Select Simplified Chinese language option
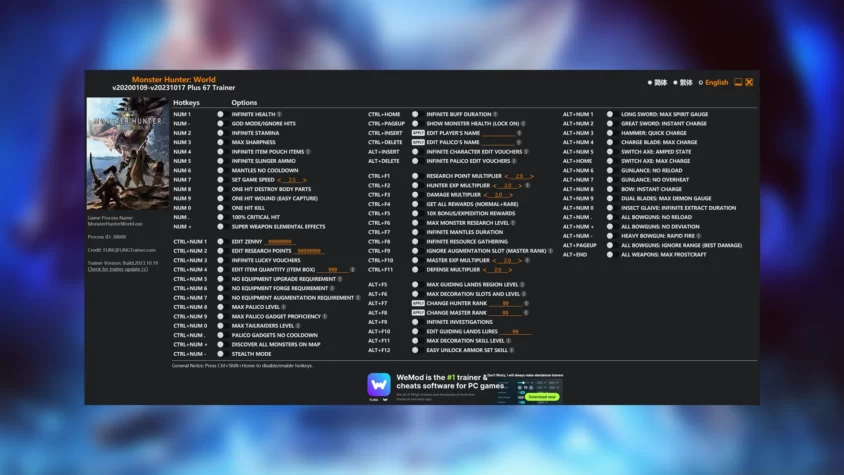The image size is (844, 475). (657, 83)
